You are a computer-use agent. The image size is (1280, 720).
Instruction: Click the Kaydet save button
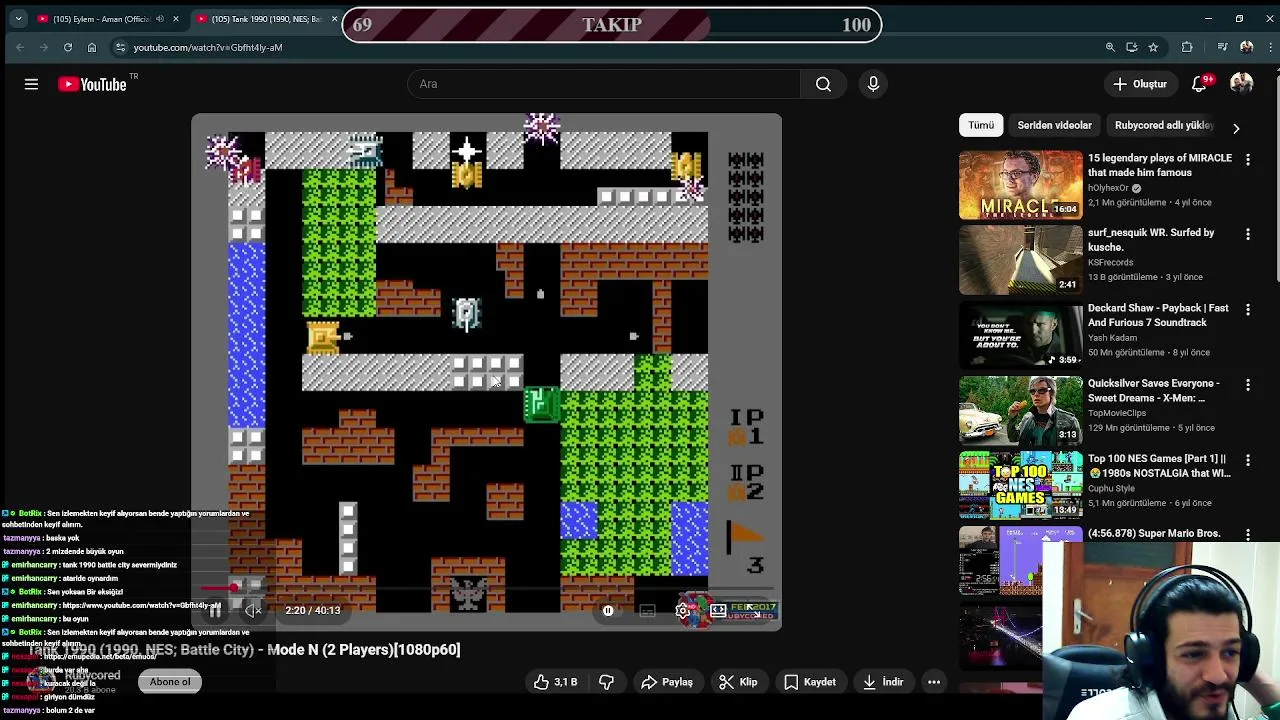coord(810,682)
